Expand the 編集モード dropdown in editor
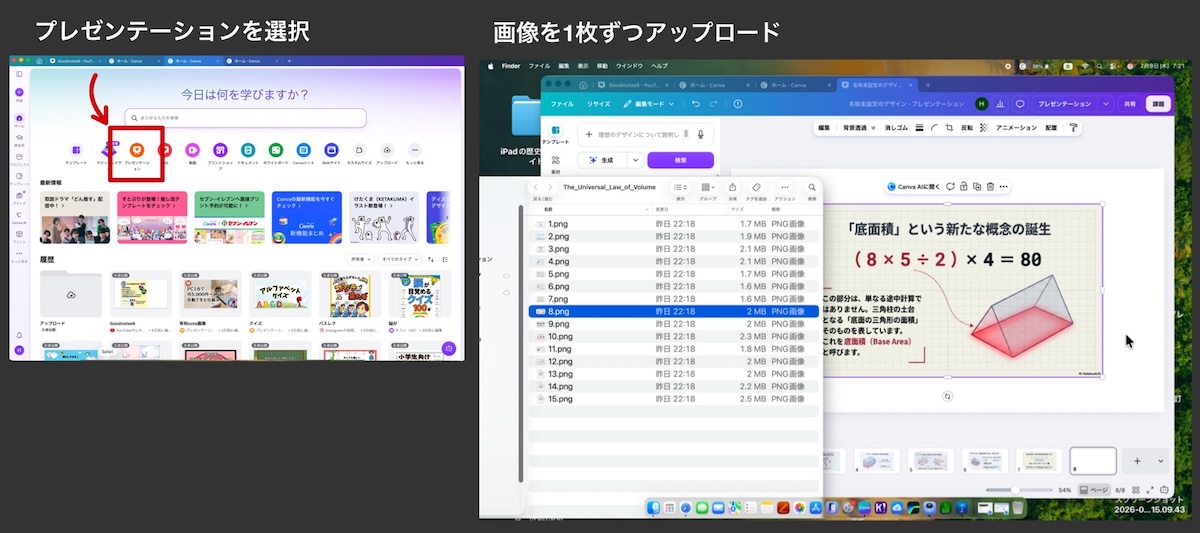 coord(647,103)
